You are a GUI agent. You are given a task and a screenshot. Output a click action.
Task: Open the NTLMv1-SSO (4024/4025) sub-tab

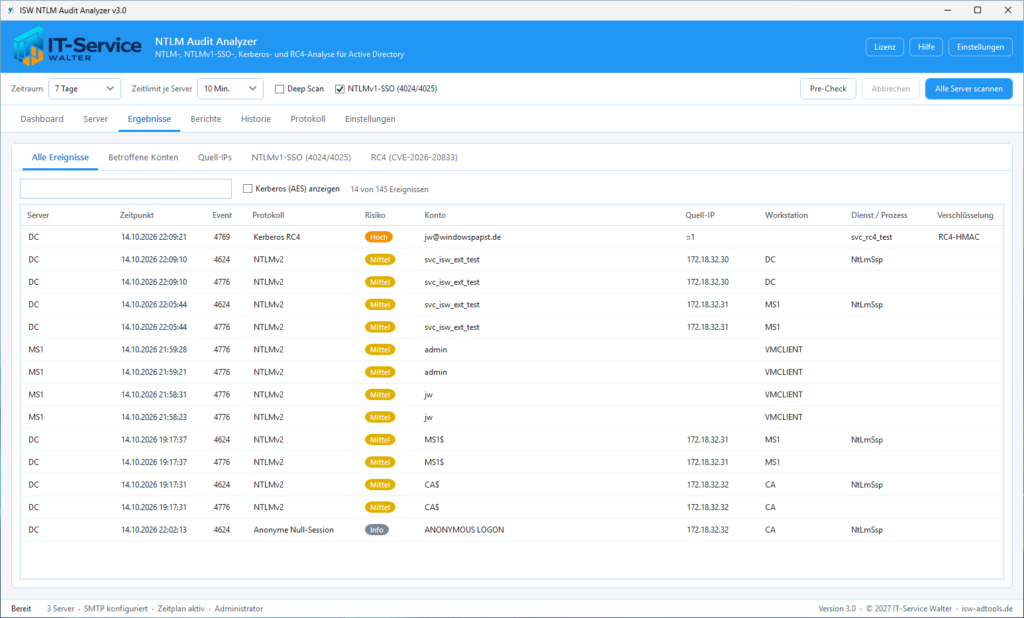point(301,157)
